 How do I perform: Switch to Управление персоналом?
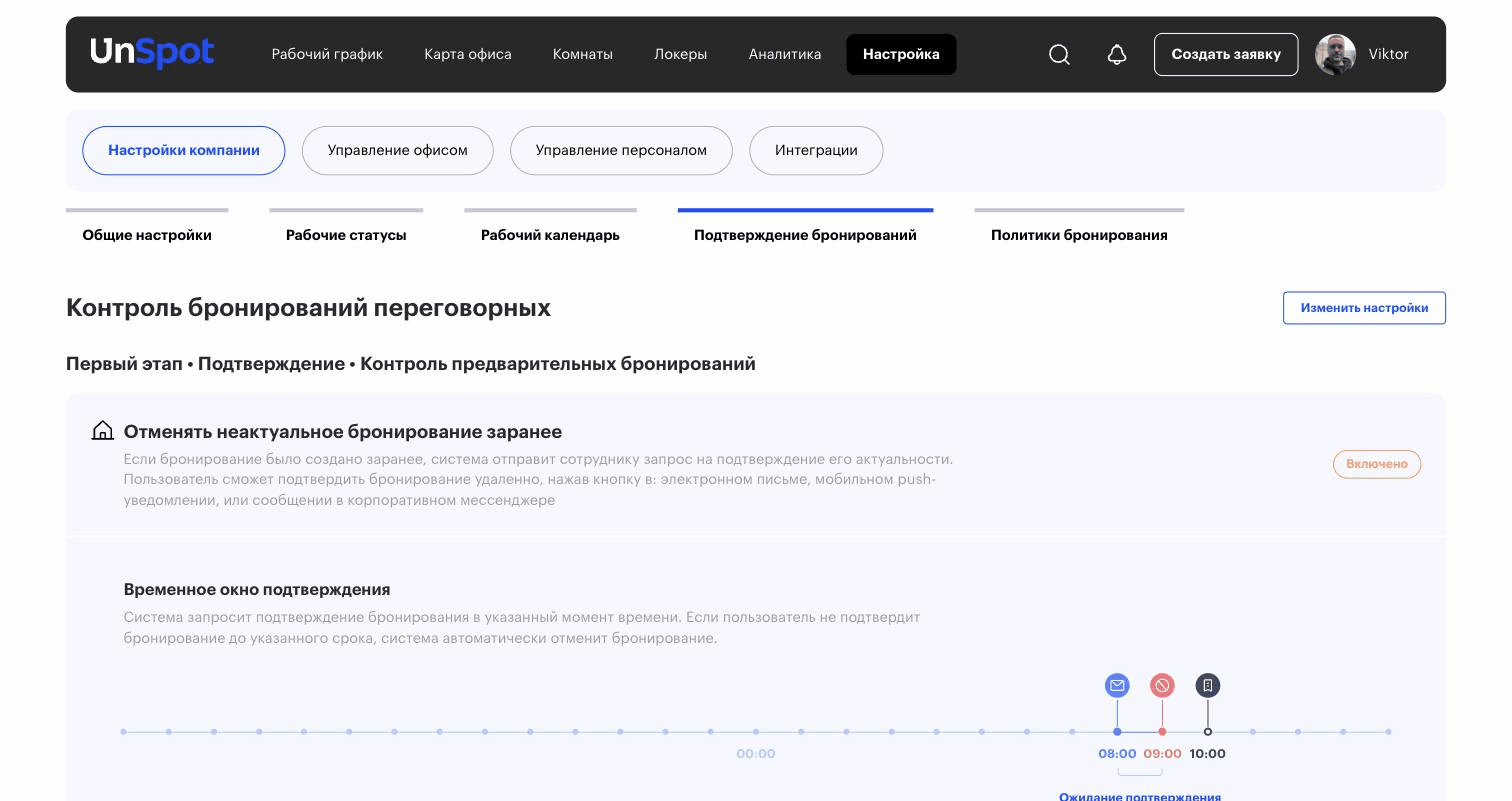(621, 150)
